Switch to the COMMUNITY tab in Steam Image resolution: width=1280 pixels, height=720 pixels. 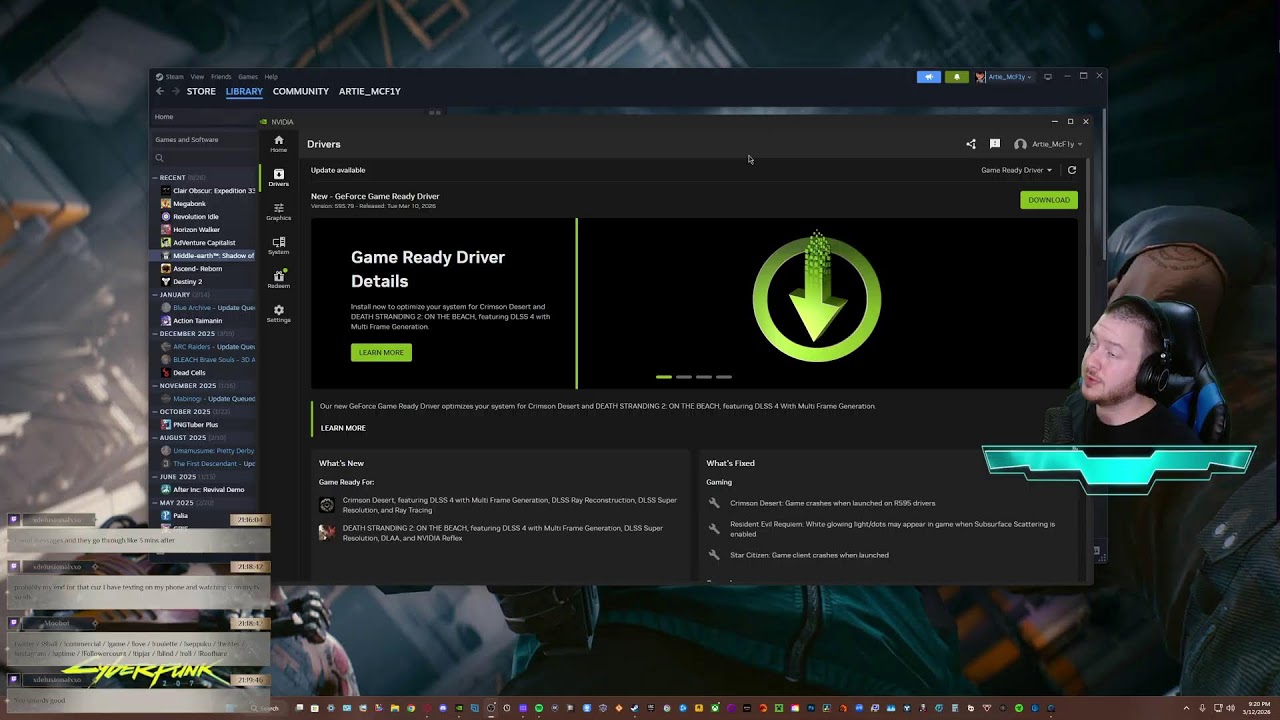tap(301, 91)
